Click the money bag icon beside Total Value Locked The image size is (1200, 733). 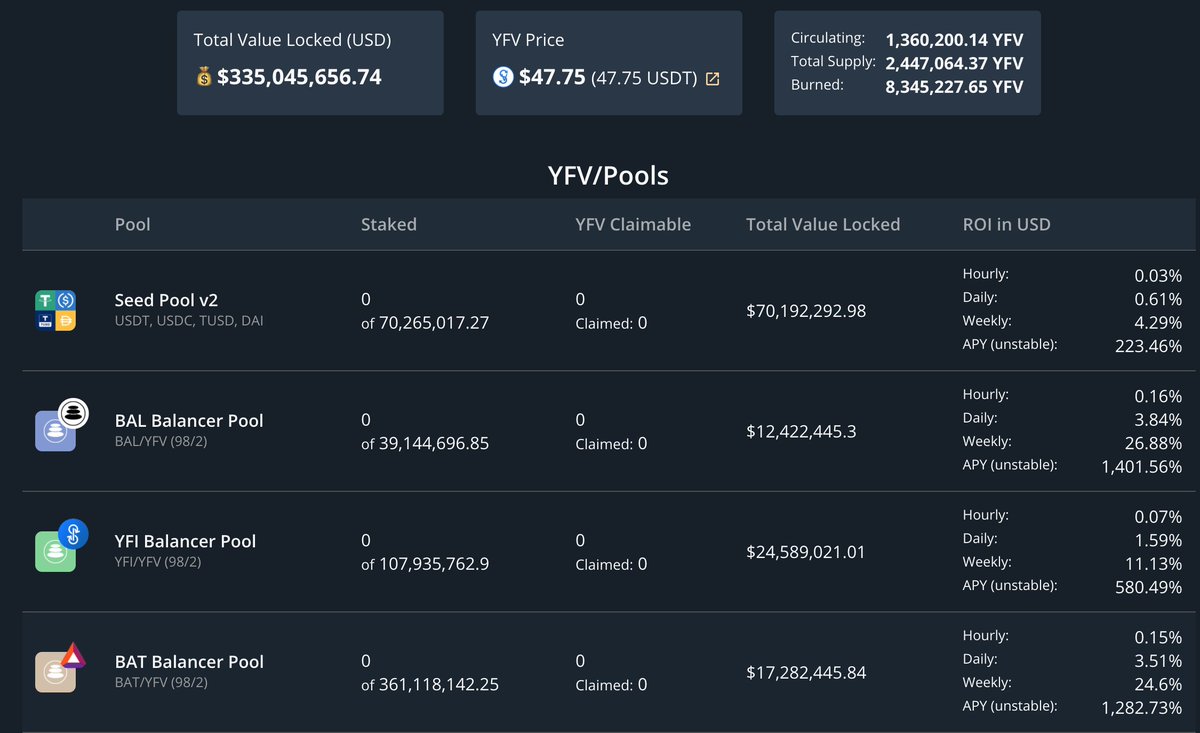click(x=203, y=77)
